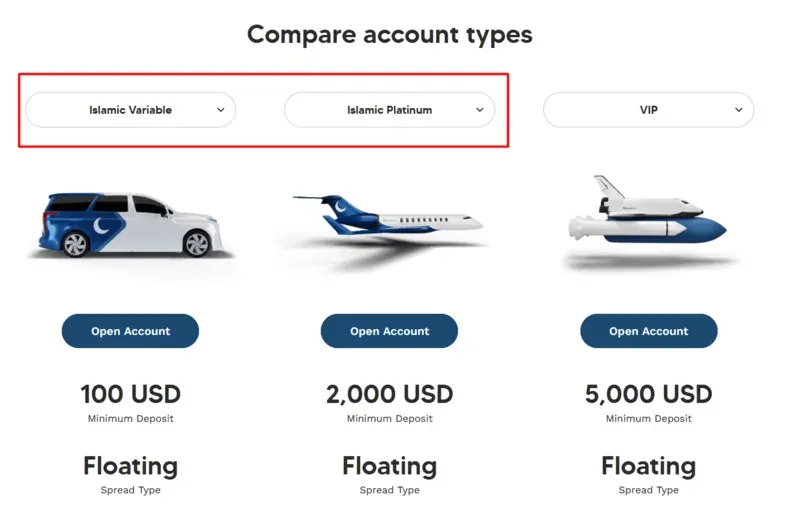Screen dimensions: 800x511
Task: Click the 5,000 USD minimum deposit text
Action: point(648,394)
